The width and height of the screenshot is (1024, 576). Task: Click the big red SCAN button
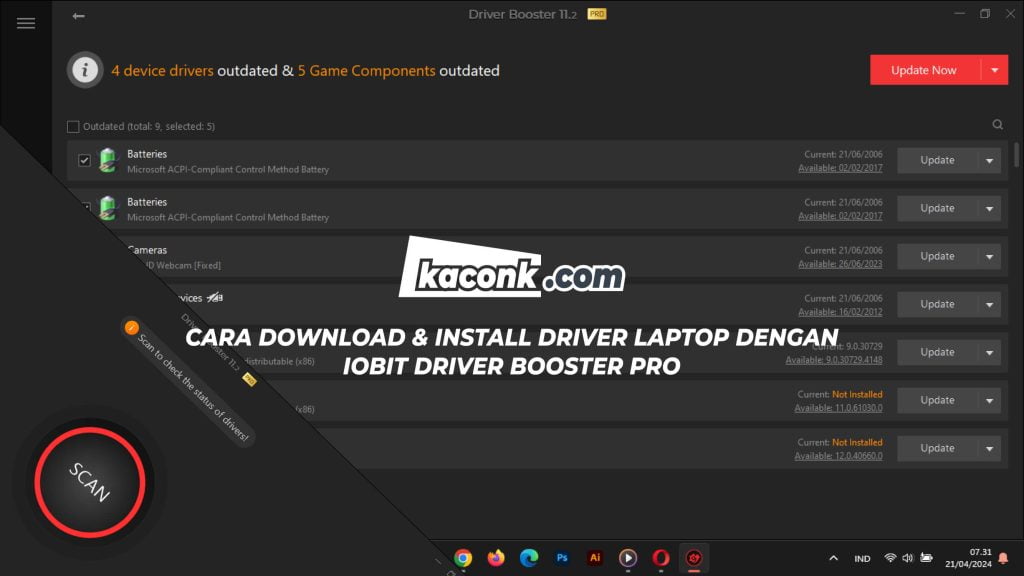click(90, 483)
